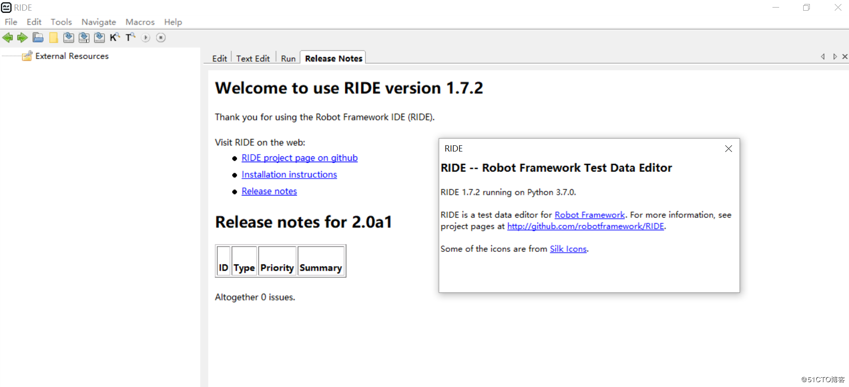849x387 pixels.
Task: Open RIDE project page on github link
Action: [299, 158]
